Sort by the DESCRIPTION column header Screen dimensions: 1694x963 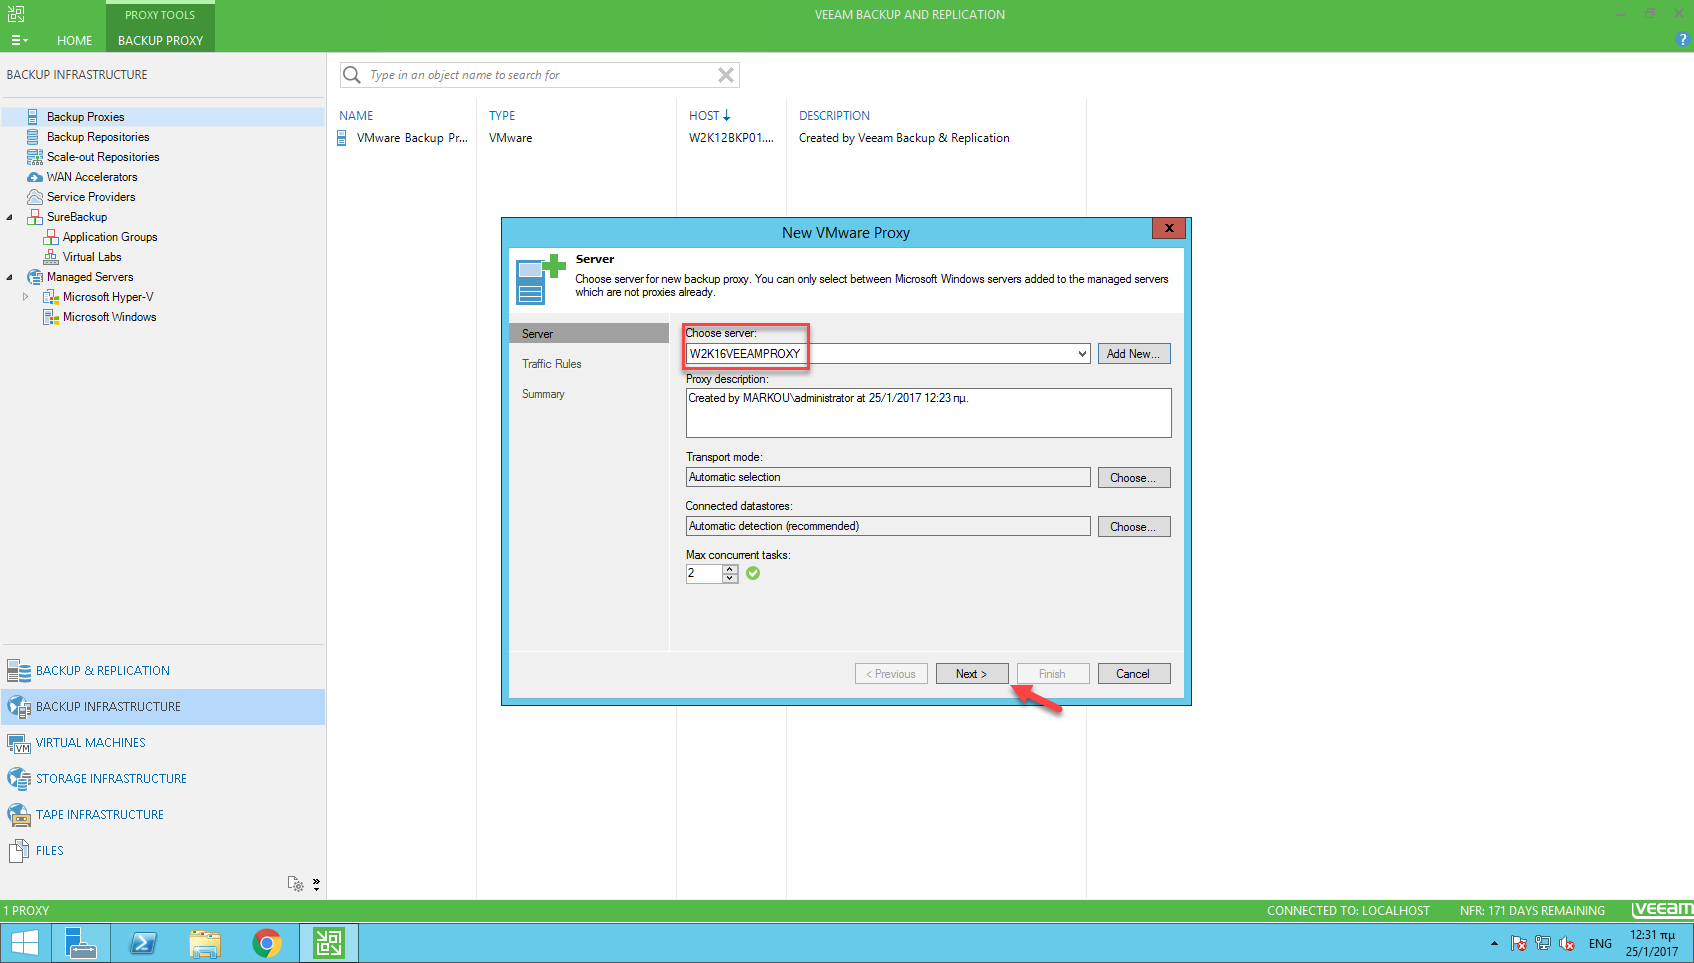point(834,116)
